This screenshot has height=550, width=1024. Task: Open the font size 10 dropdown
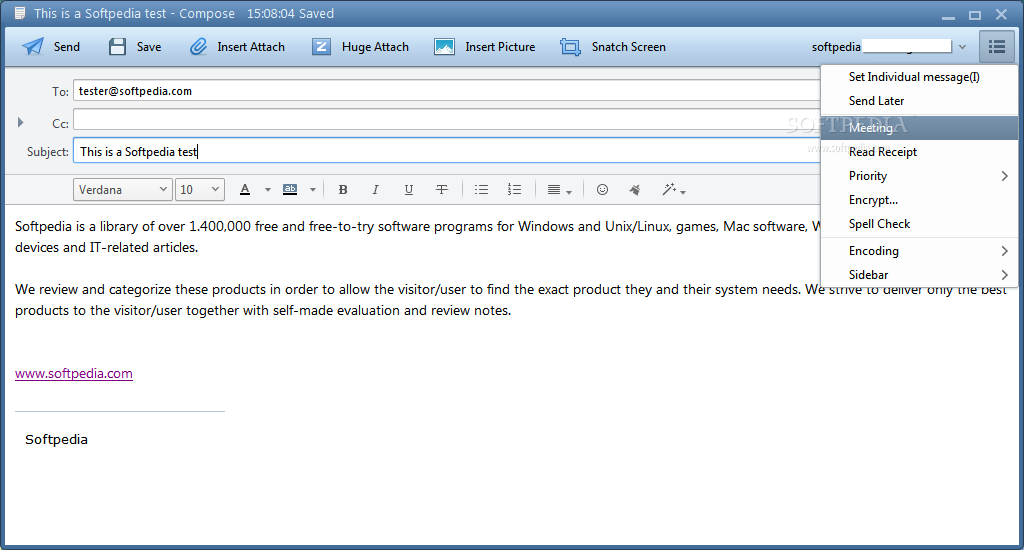coord(200,189)
